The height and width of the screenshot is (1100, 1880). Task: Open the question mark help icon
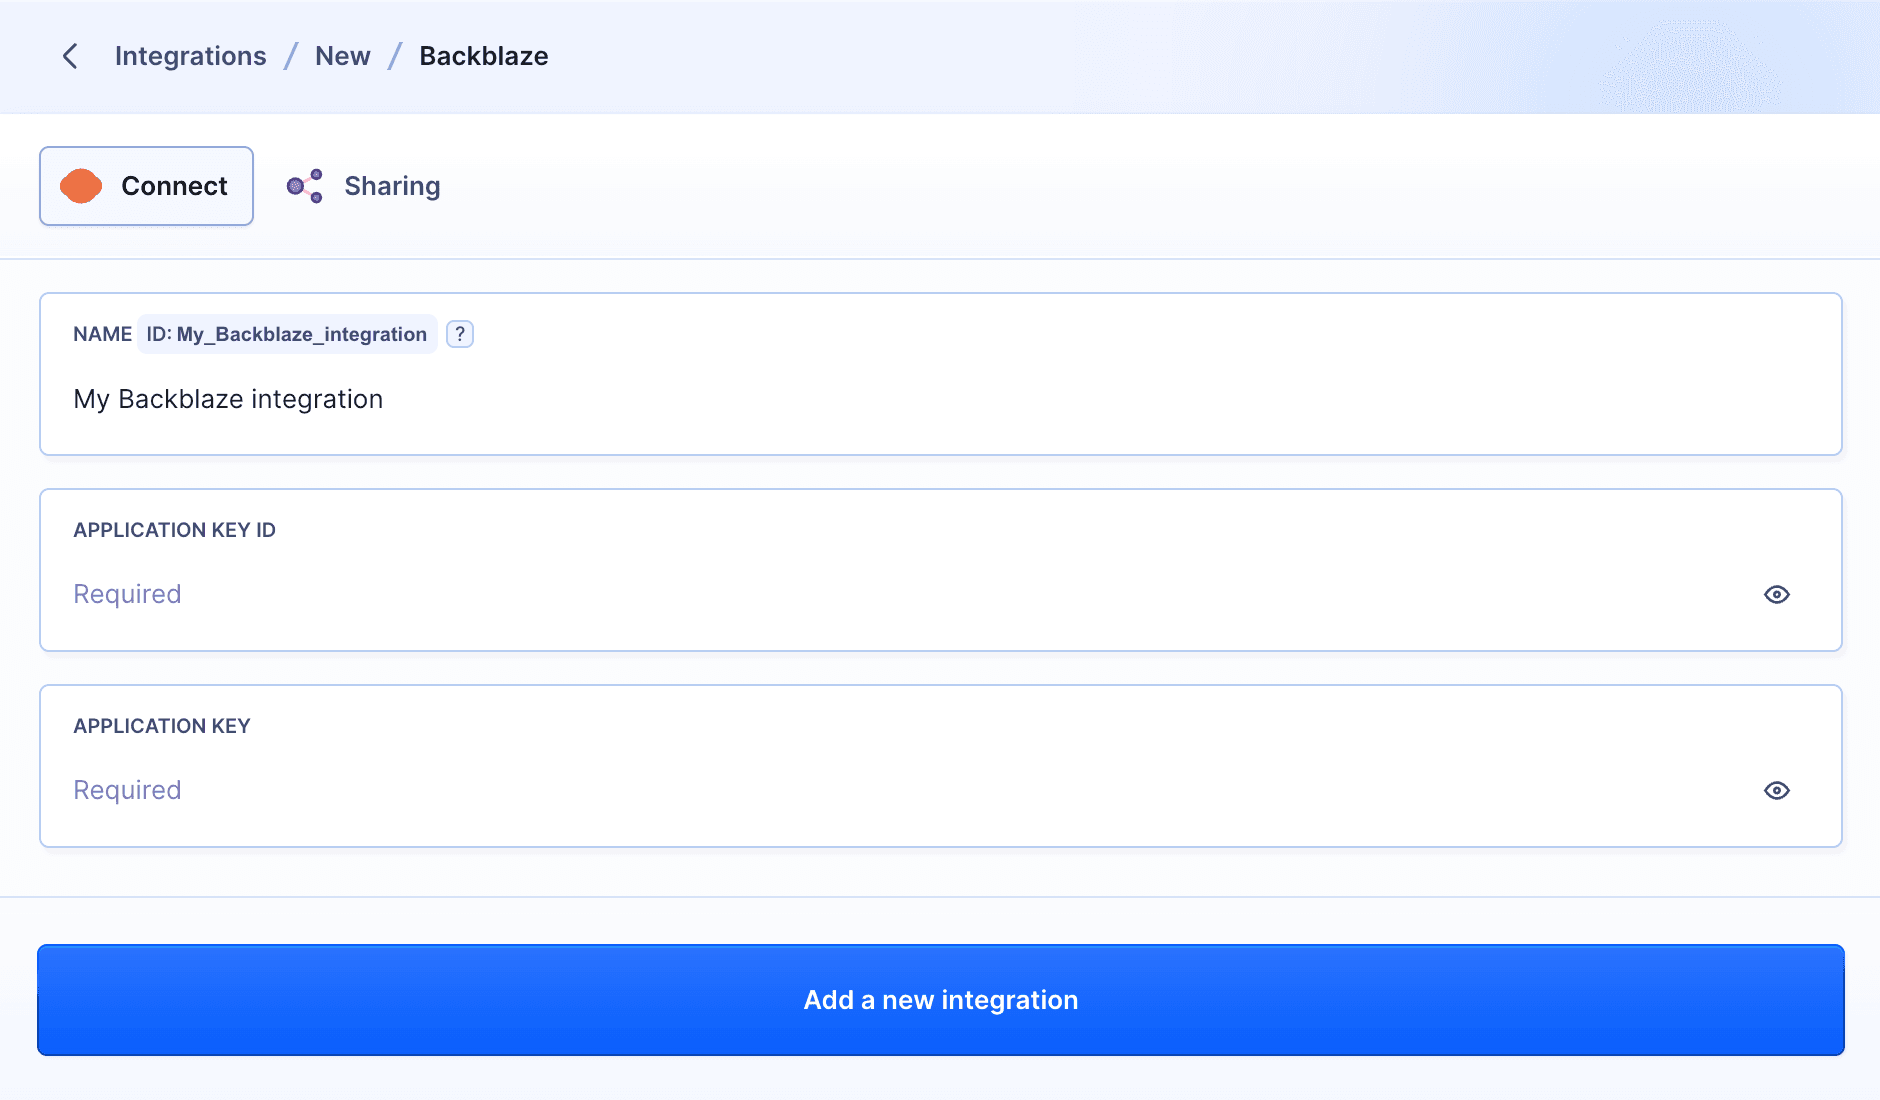click(460, 334)
